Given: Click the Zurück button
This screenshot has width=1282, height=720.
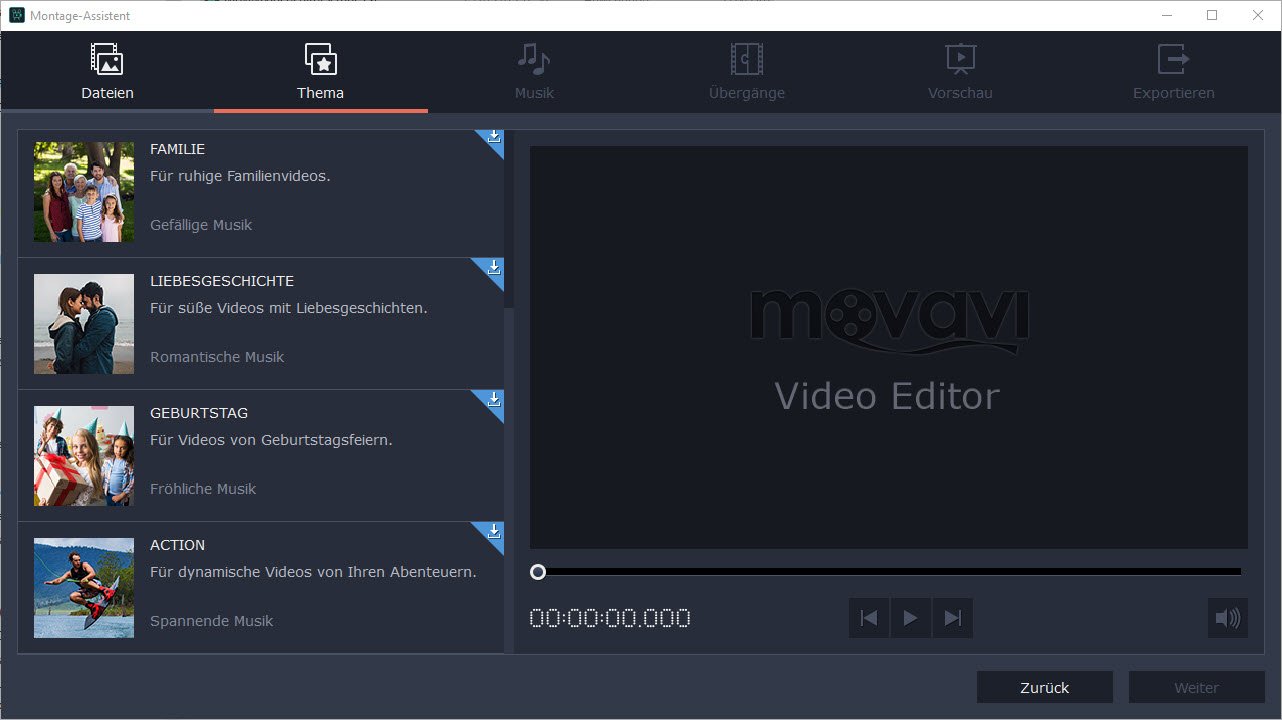Looking at the screenshot, I should pyautogui.click(x=1045, y=688).
